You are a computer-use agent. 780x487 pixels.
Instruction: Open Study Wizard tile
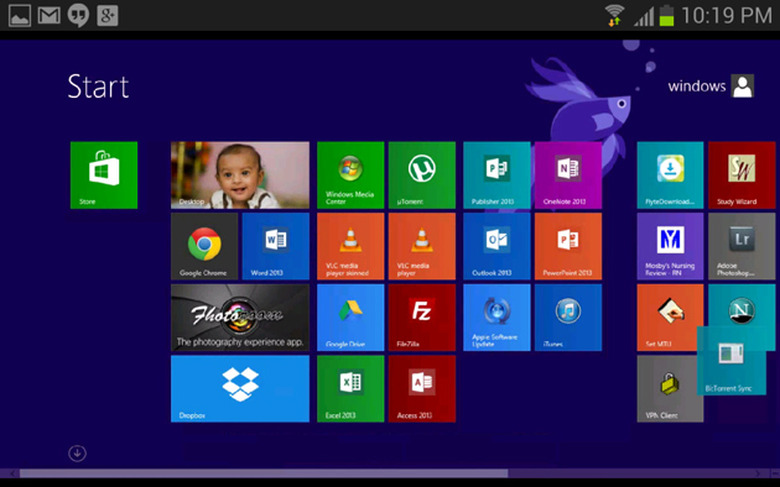click(742, 175)
